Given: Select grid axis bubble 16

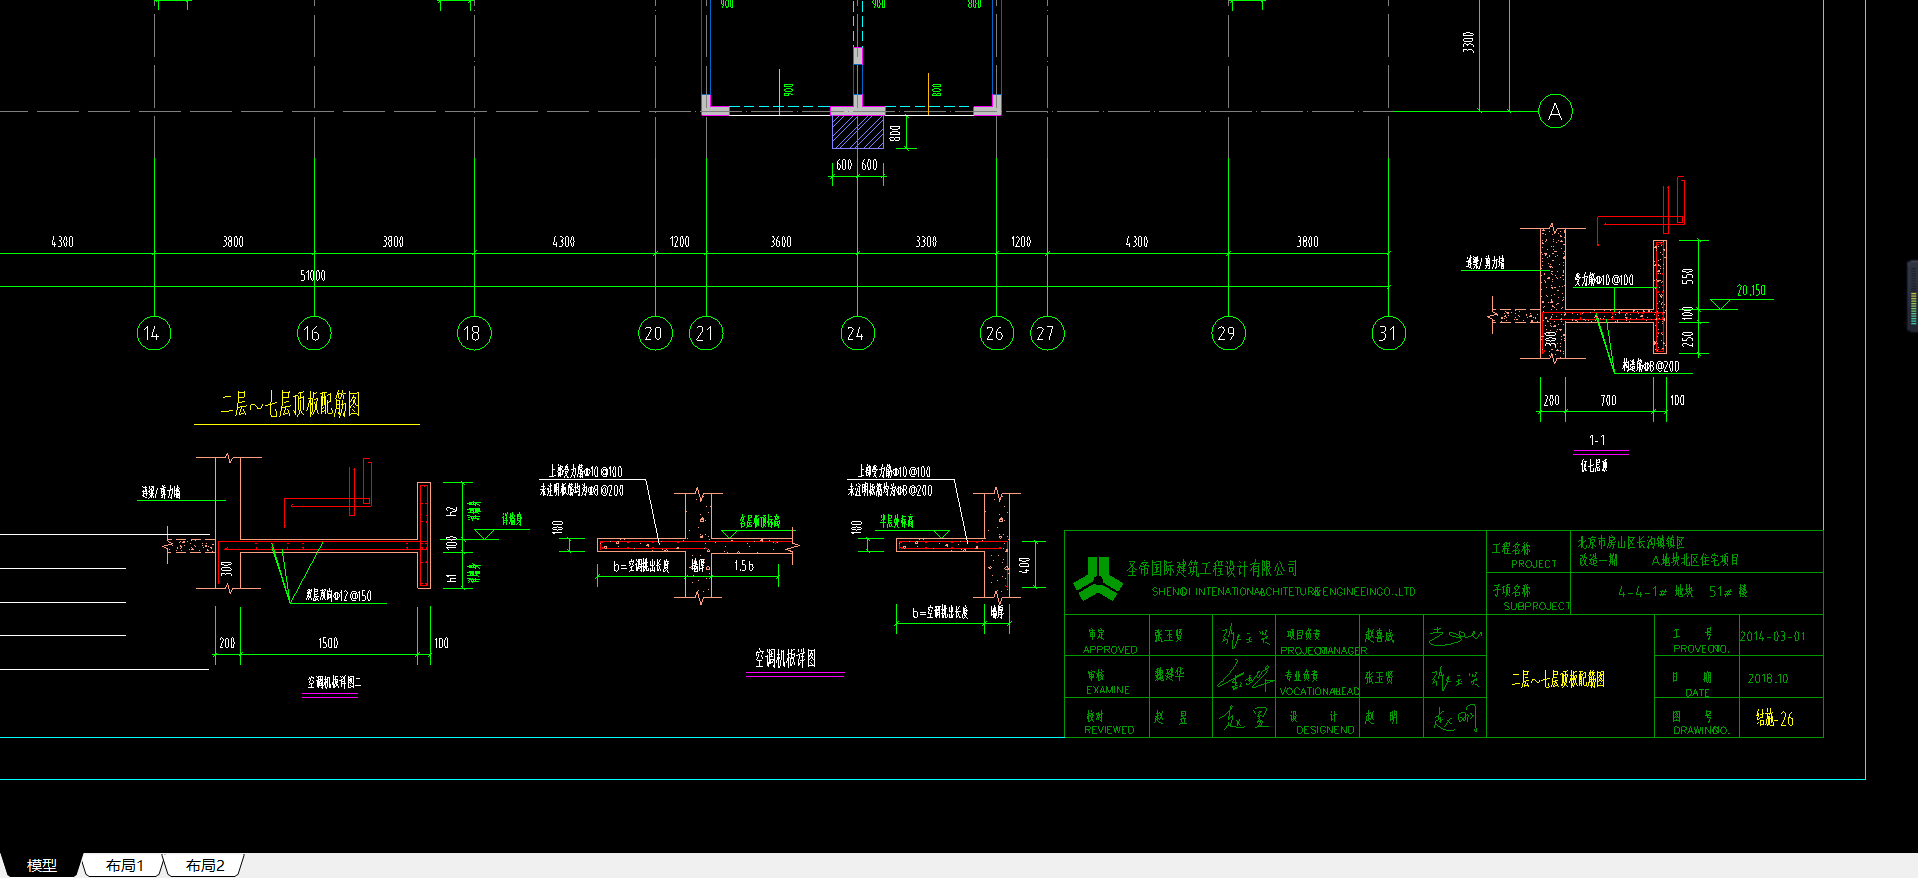Looking at the screenshot, I should [313, 333].
